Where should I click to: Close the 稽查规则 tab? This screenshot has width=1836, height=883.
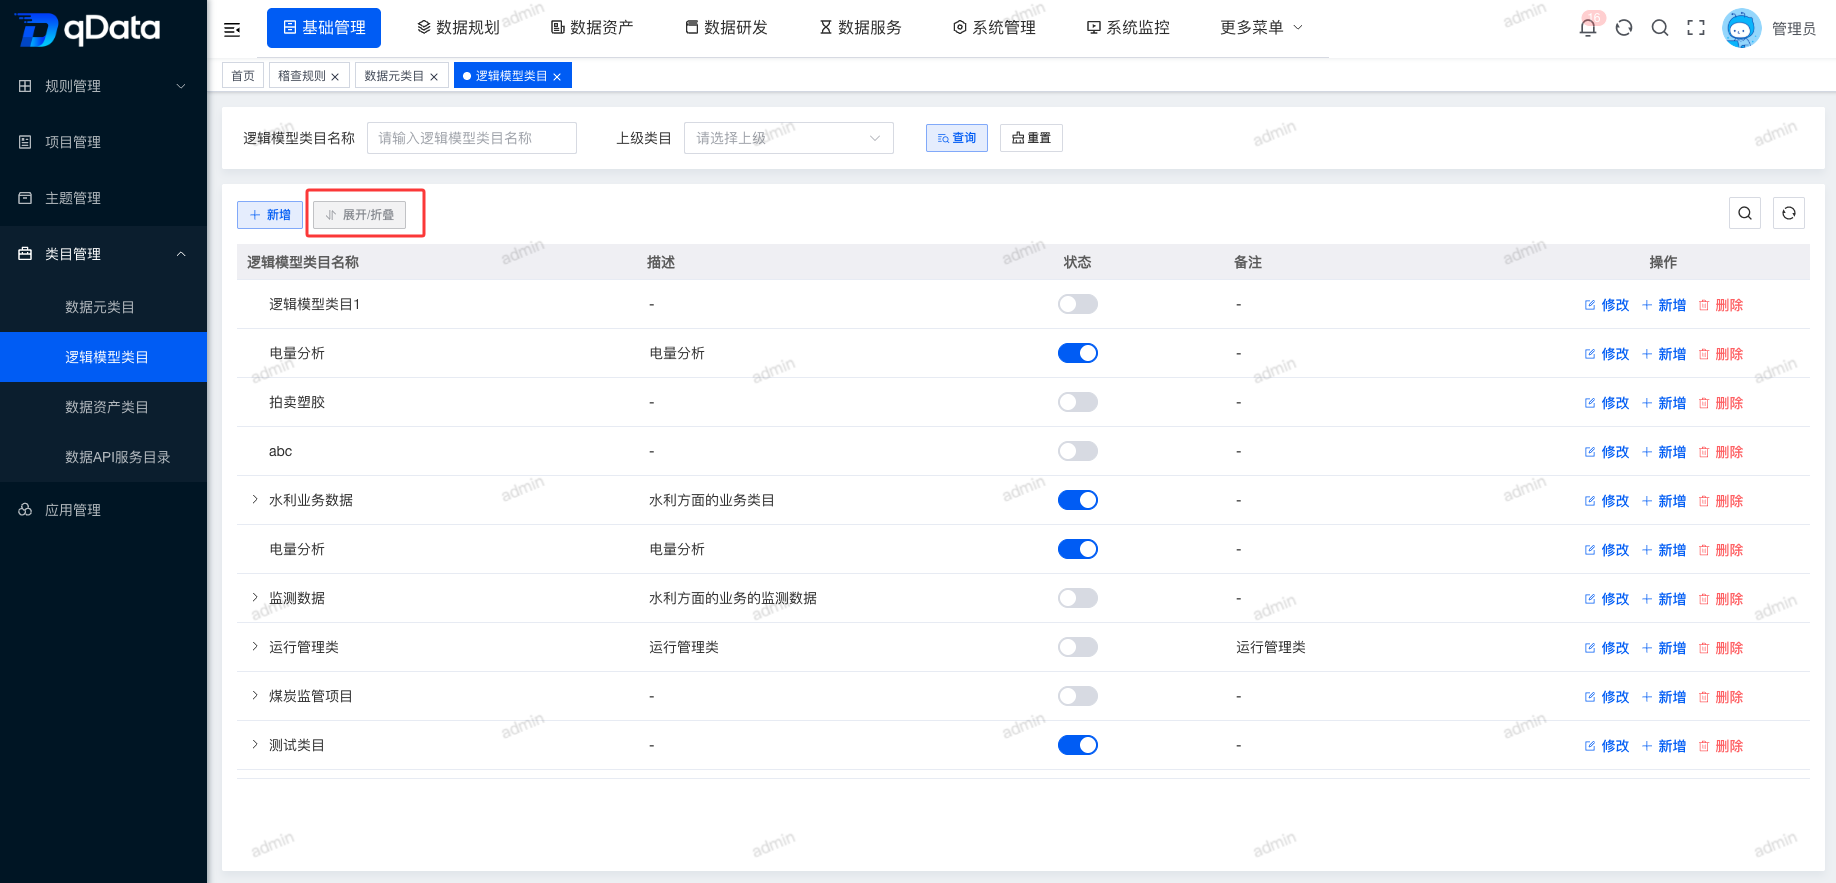pyautogui.click(x=335, y=77)
